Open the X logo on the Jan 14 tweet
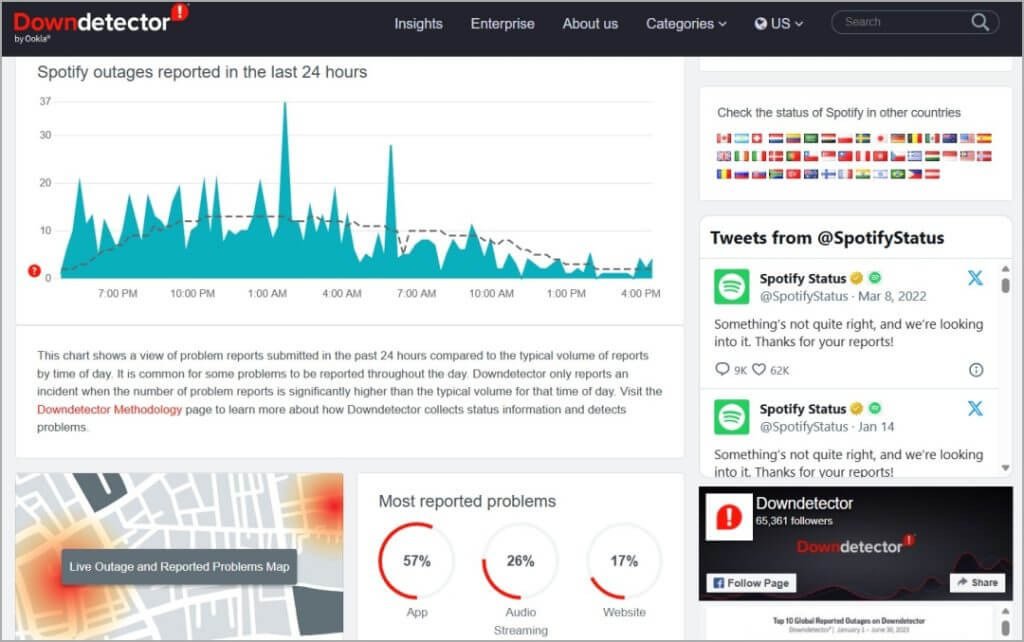This screenshot has height=642, width=1024. 975,408
